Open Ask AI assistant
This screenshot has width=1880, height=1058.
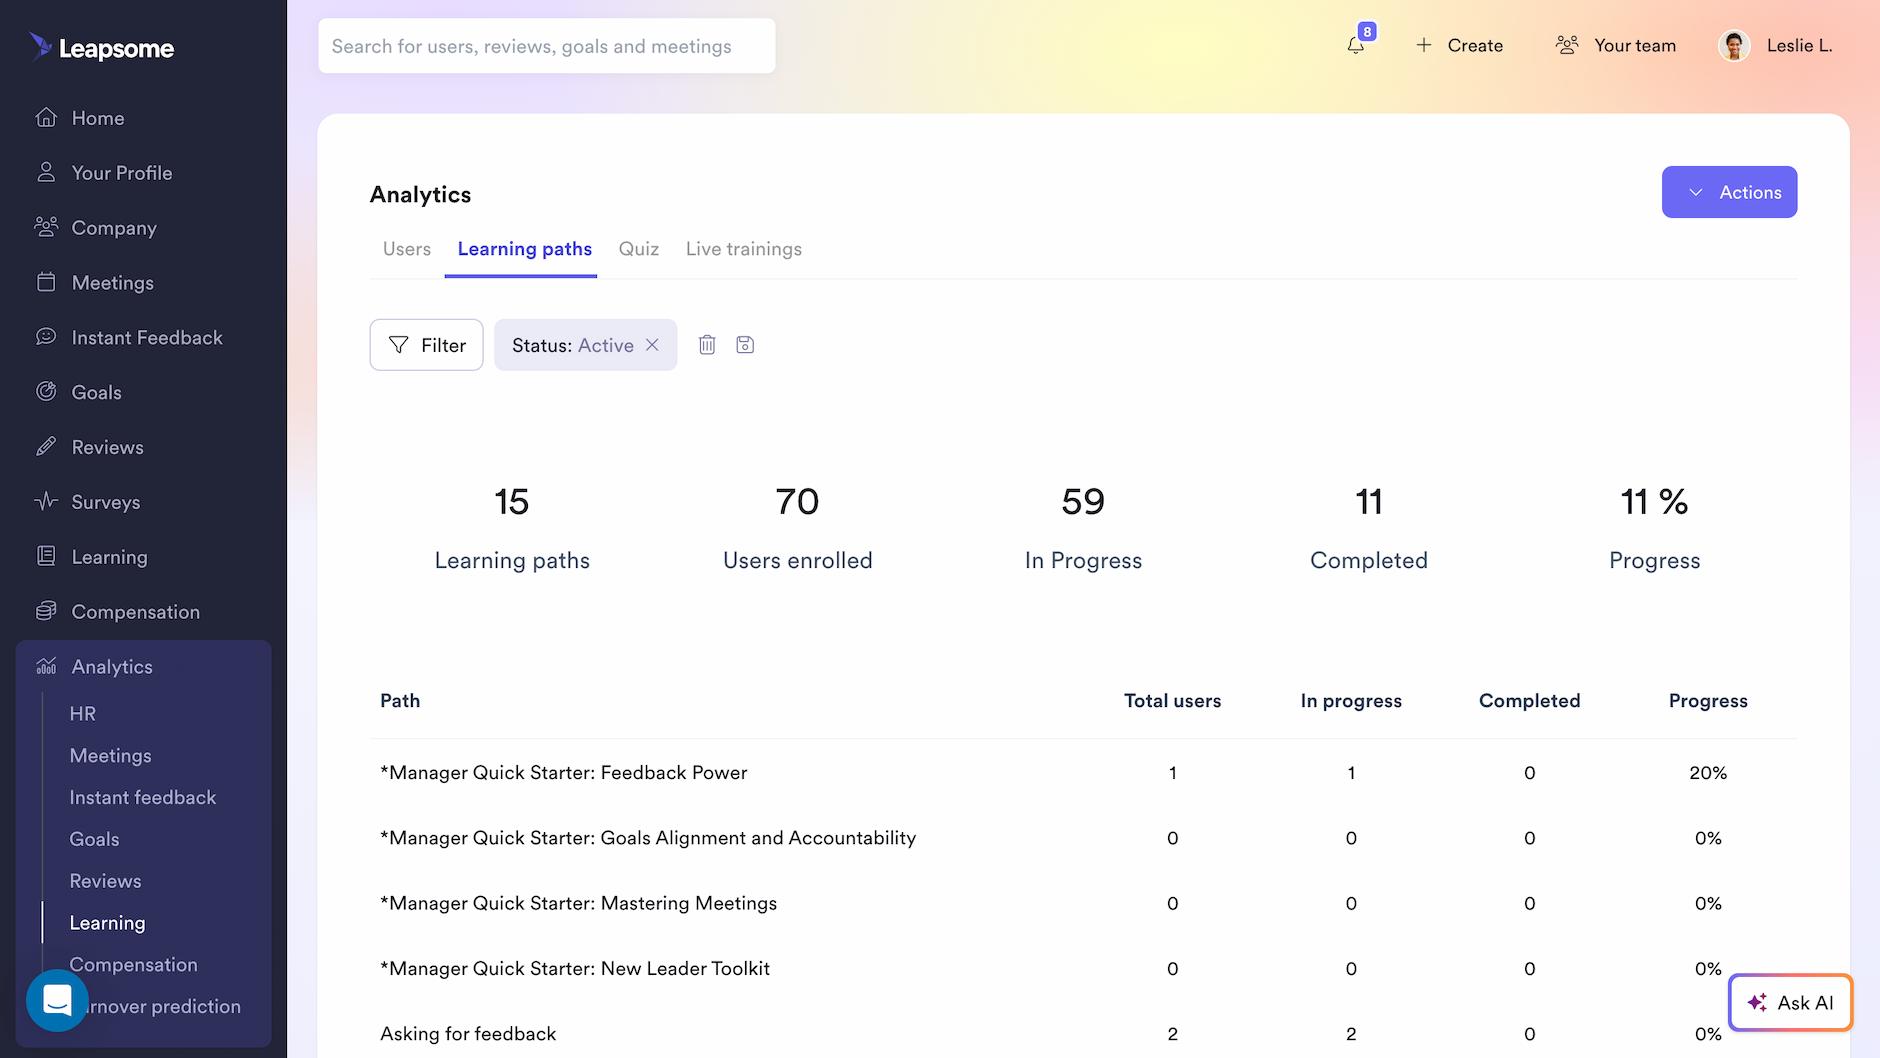1790,1002
